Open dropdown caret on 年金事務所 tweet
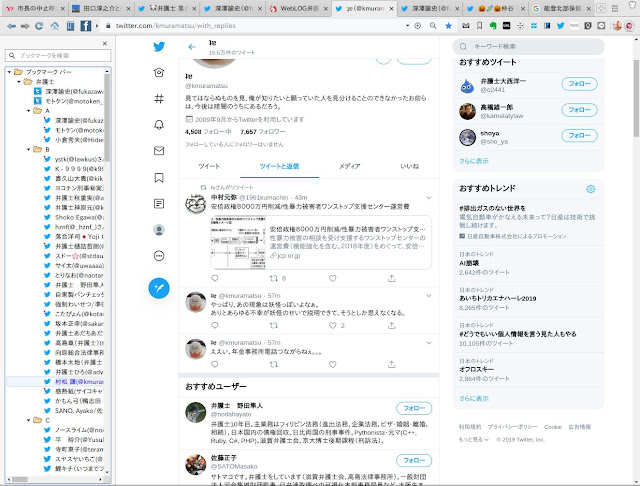This screenshot has height=486, width=640. point(429,343)
